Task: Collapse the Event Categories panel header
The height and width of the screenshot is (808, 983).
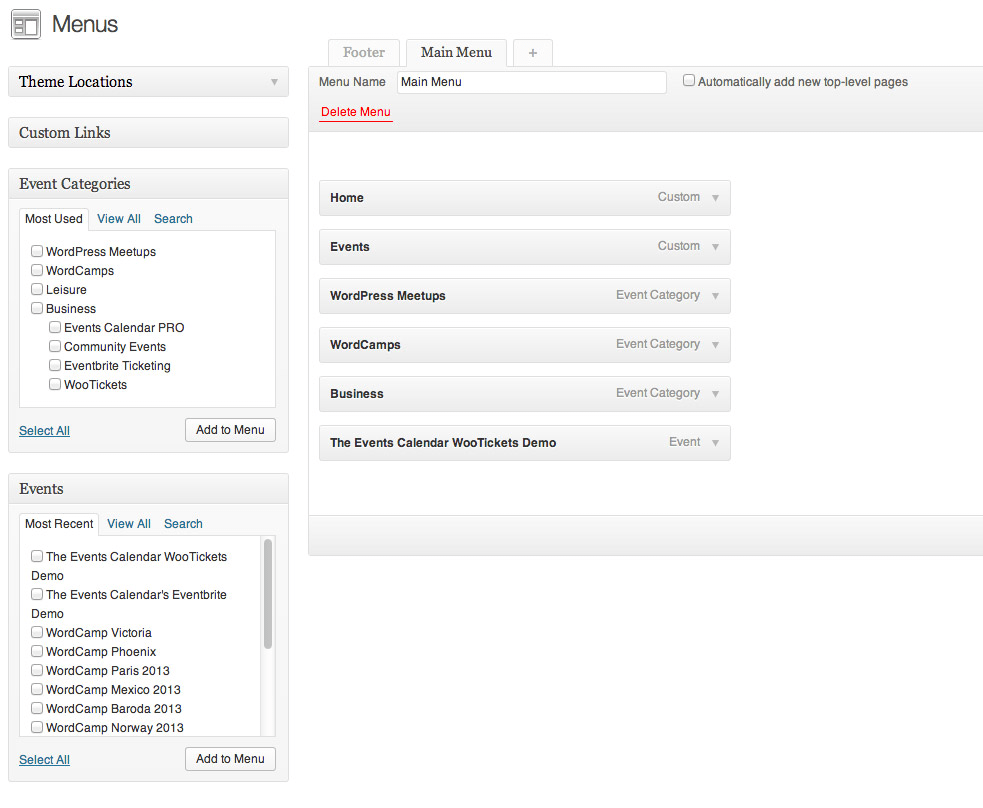Action: coord(149,184)
